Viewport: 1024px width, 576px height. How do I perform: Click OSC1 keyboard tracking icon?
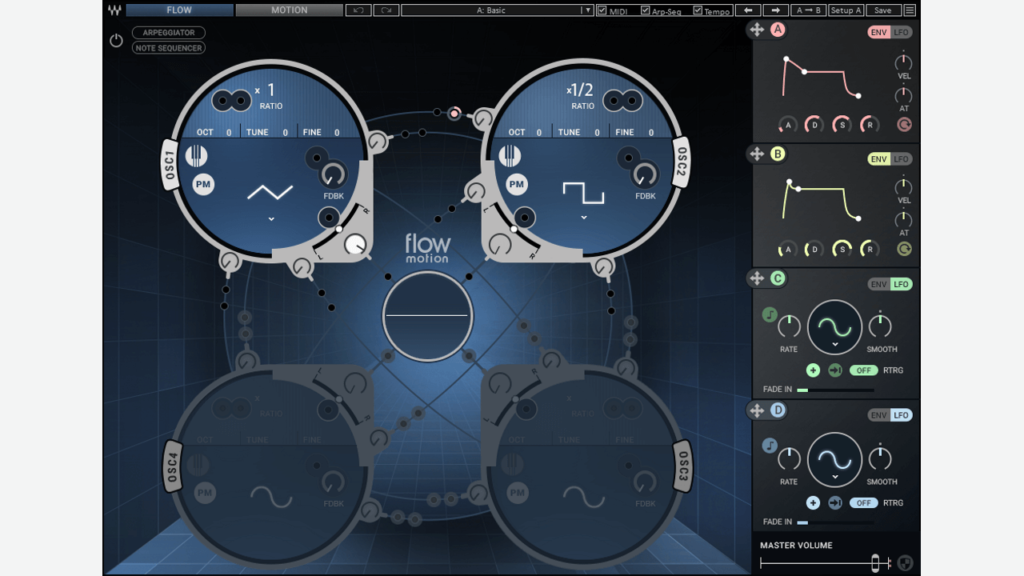click(x=196, y=156)
